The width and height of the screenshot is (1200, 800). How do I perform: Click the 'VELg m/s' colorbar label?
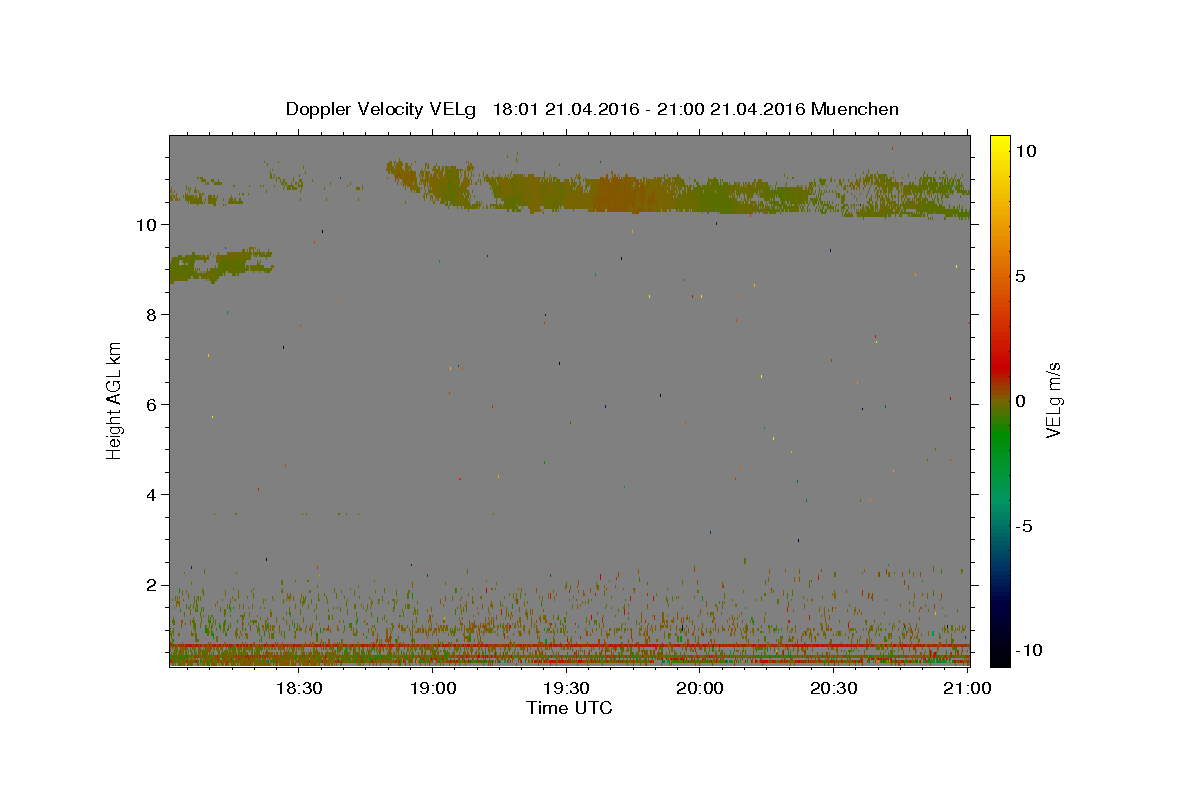1053,400
